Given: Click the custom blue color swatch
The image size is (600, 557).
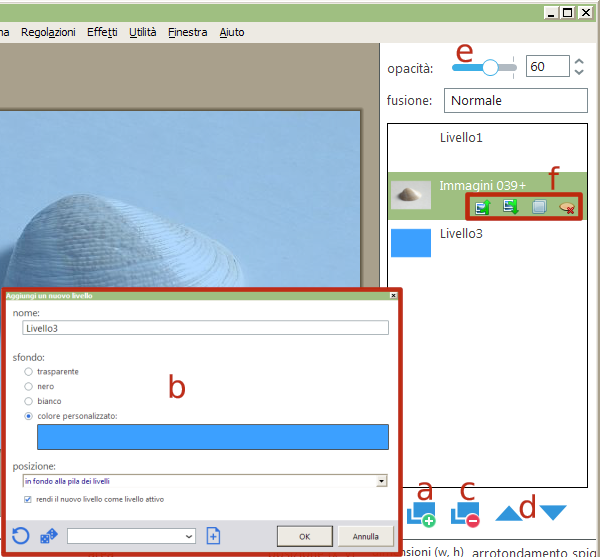Looking at the screenshot, I should coord(212,437).
